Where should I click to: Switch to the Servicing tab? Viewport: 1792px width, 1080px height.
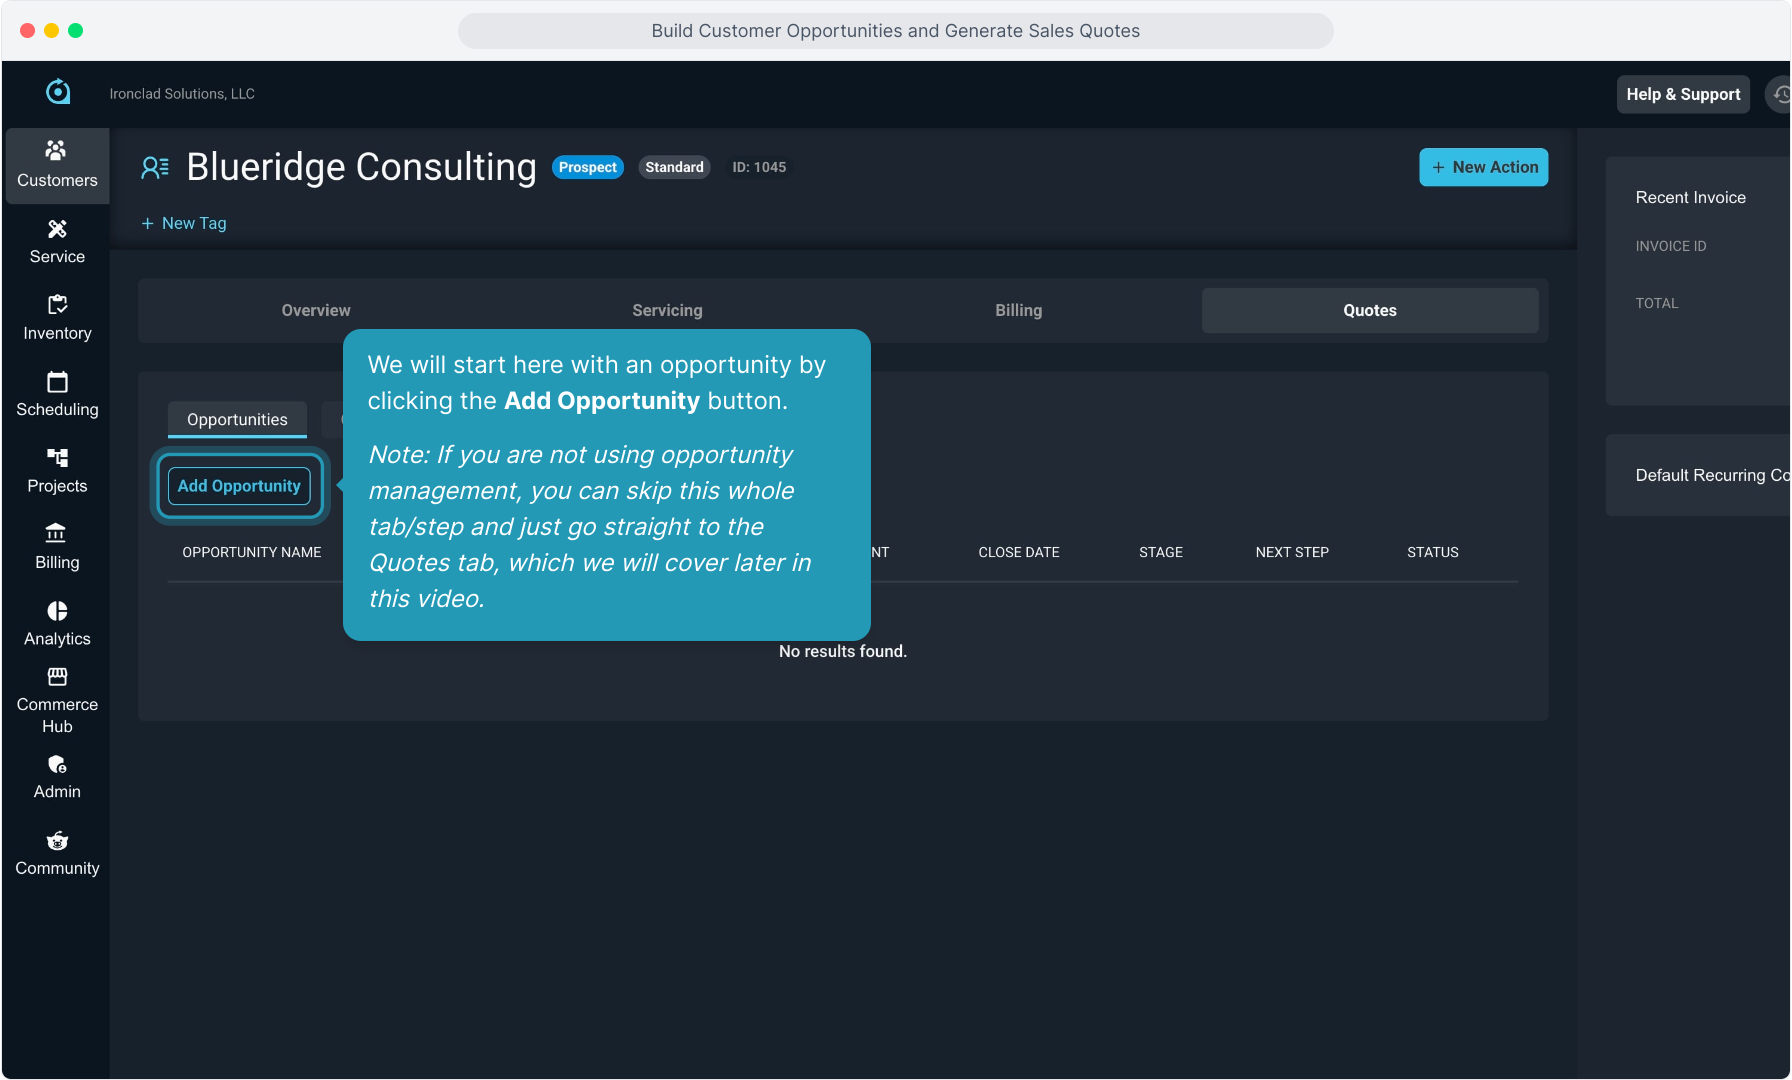(x=667, y=310)
